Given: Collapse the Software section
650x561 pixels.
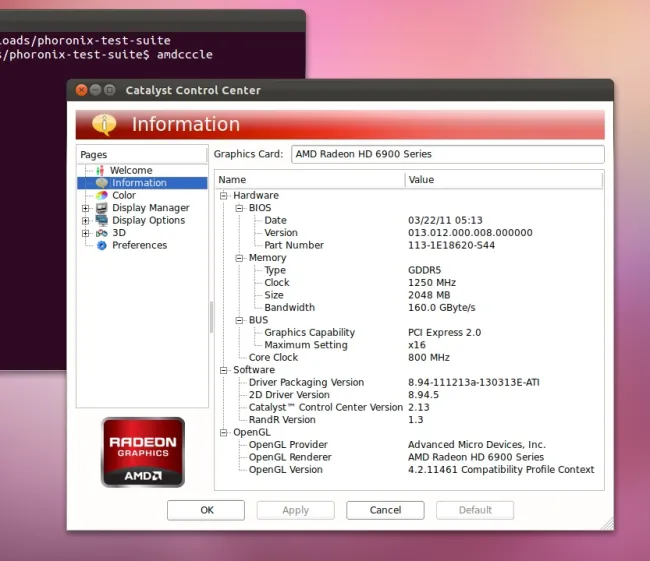Looking at the screenshot, I should (223, 370).
